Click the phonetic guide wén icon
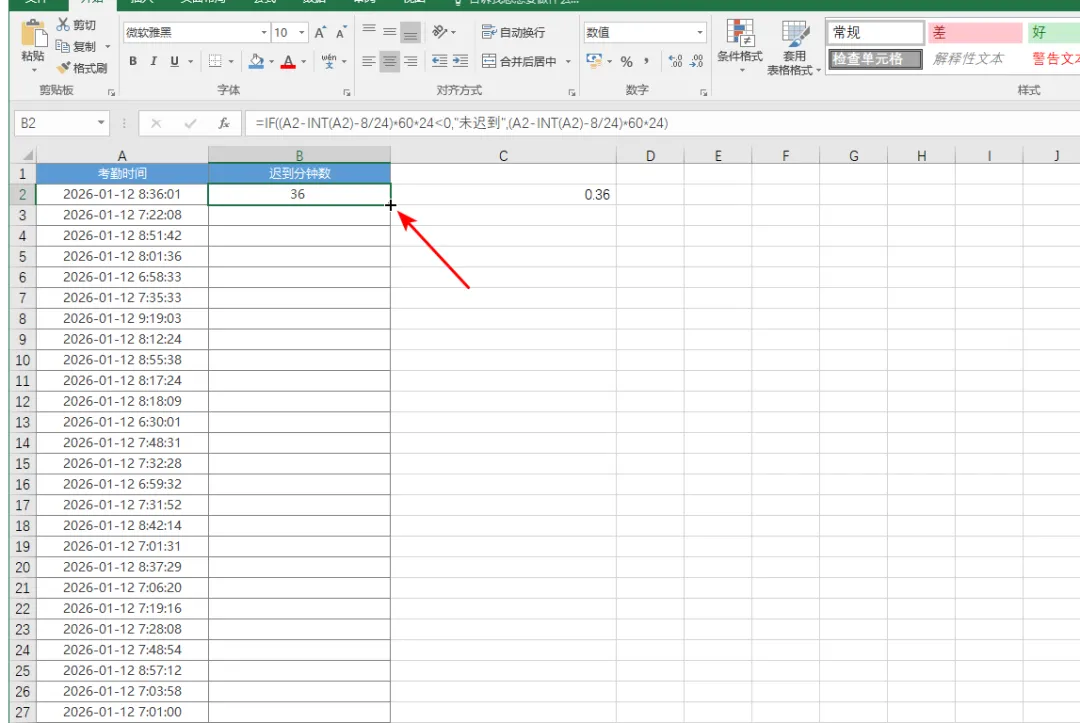 329,61
